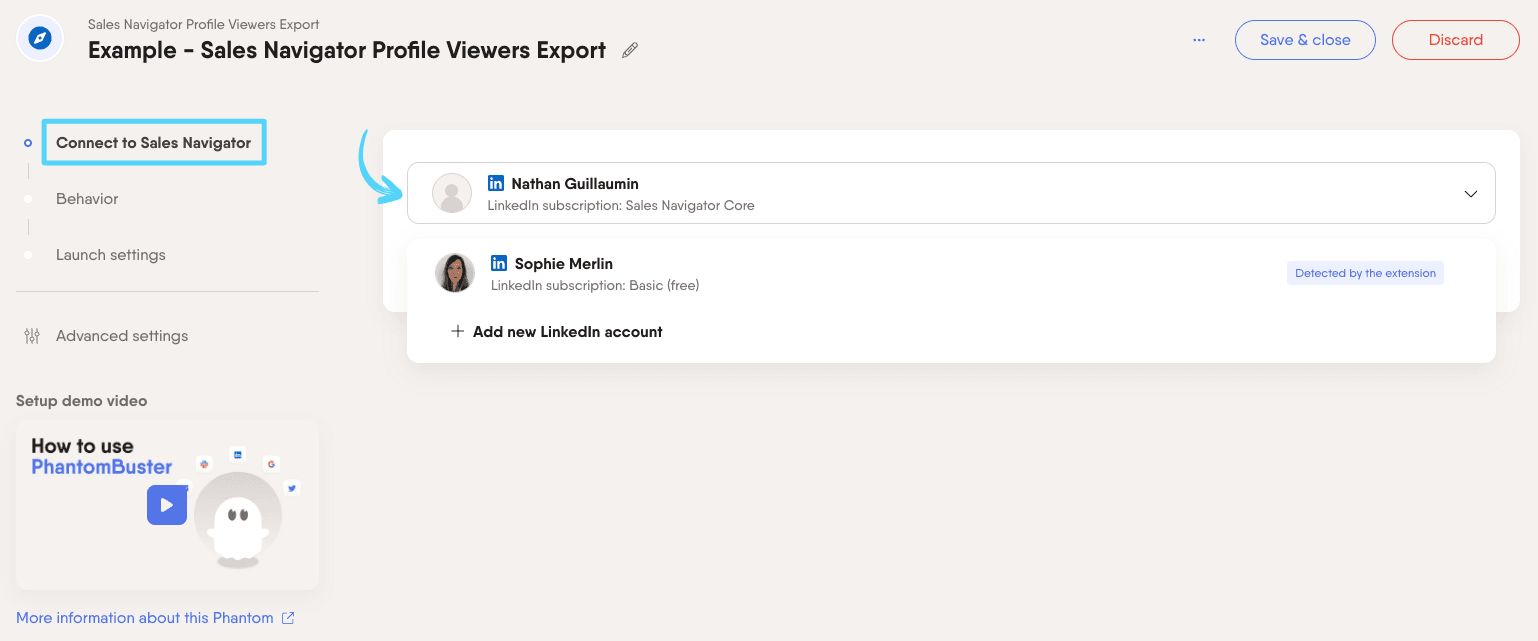Click Sales Navigator Profile Viewers Export subtitle
This screenshot has height=641, width=1538.
204,24
